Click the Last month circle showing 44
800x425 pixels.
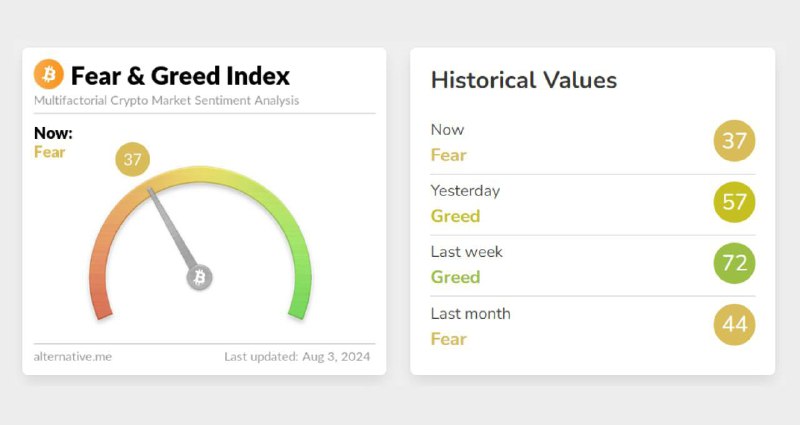(734, 324)
